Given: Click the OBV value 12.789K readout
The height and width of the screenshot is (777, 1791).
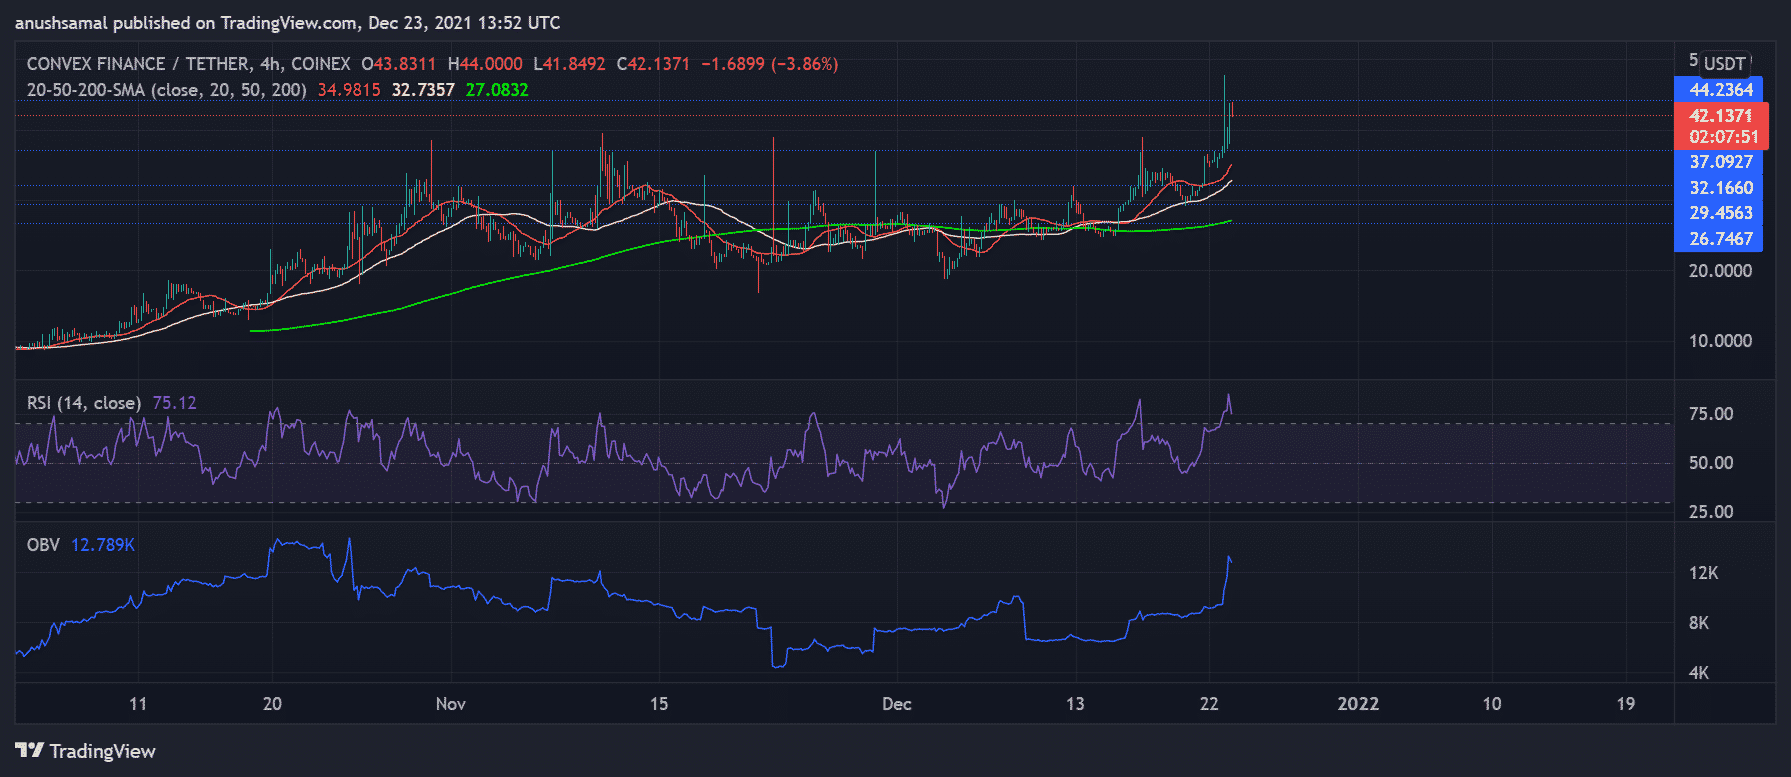Looking at the screenshot, I should [103, 545].
